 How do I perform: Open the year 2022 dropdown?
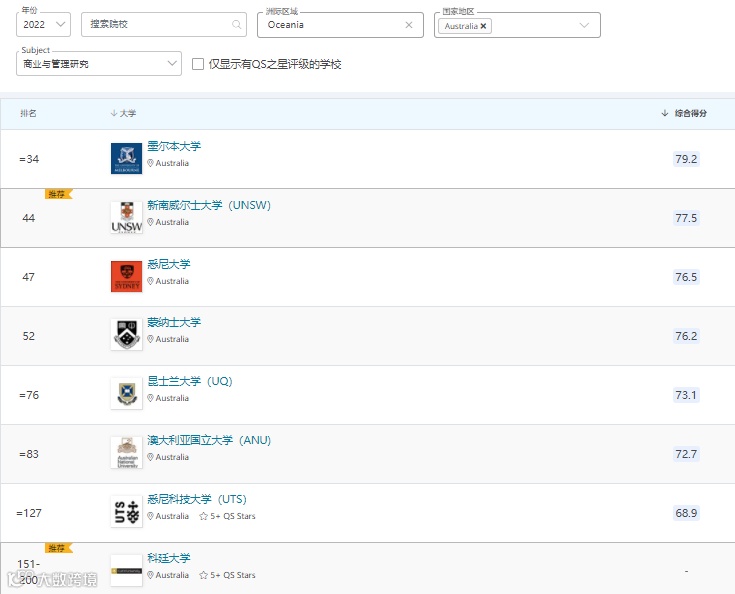[x=43, y=24]
